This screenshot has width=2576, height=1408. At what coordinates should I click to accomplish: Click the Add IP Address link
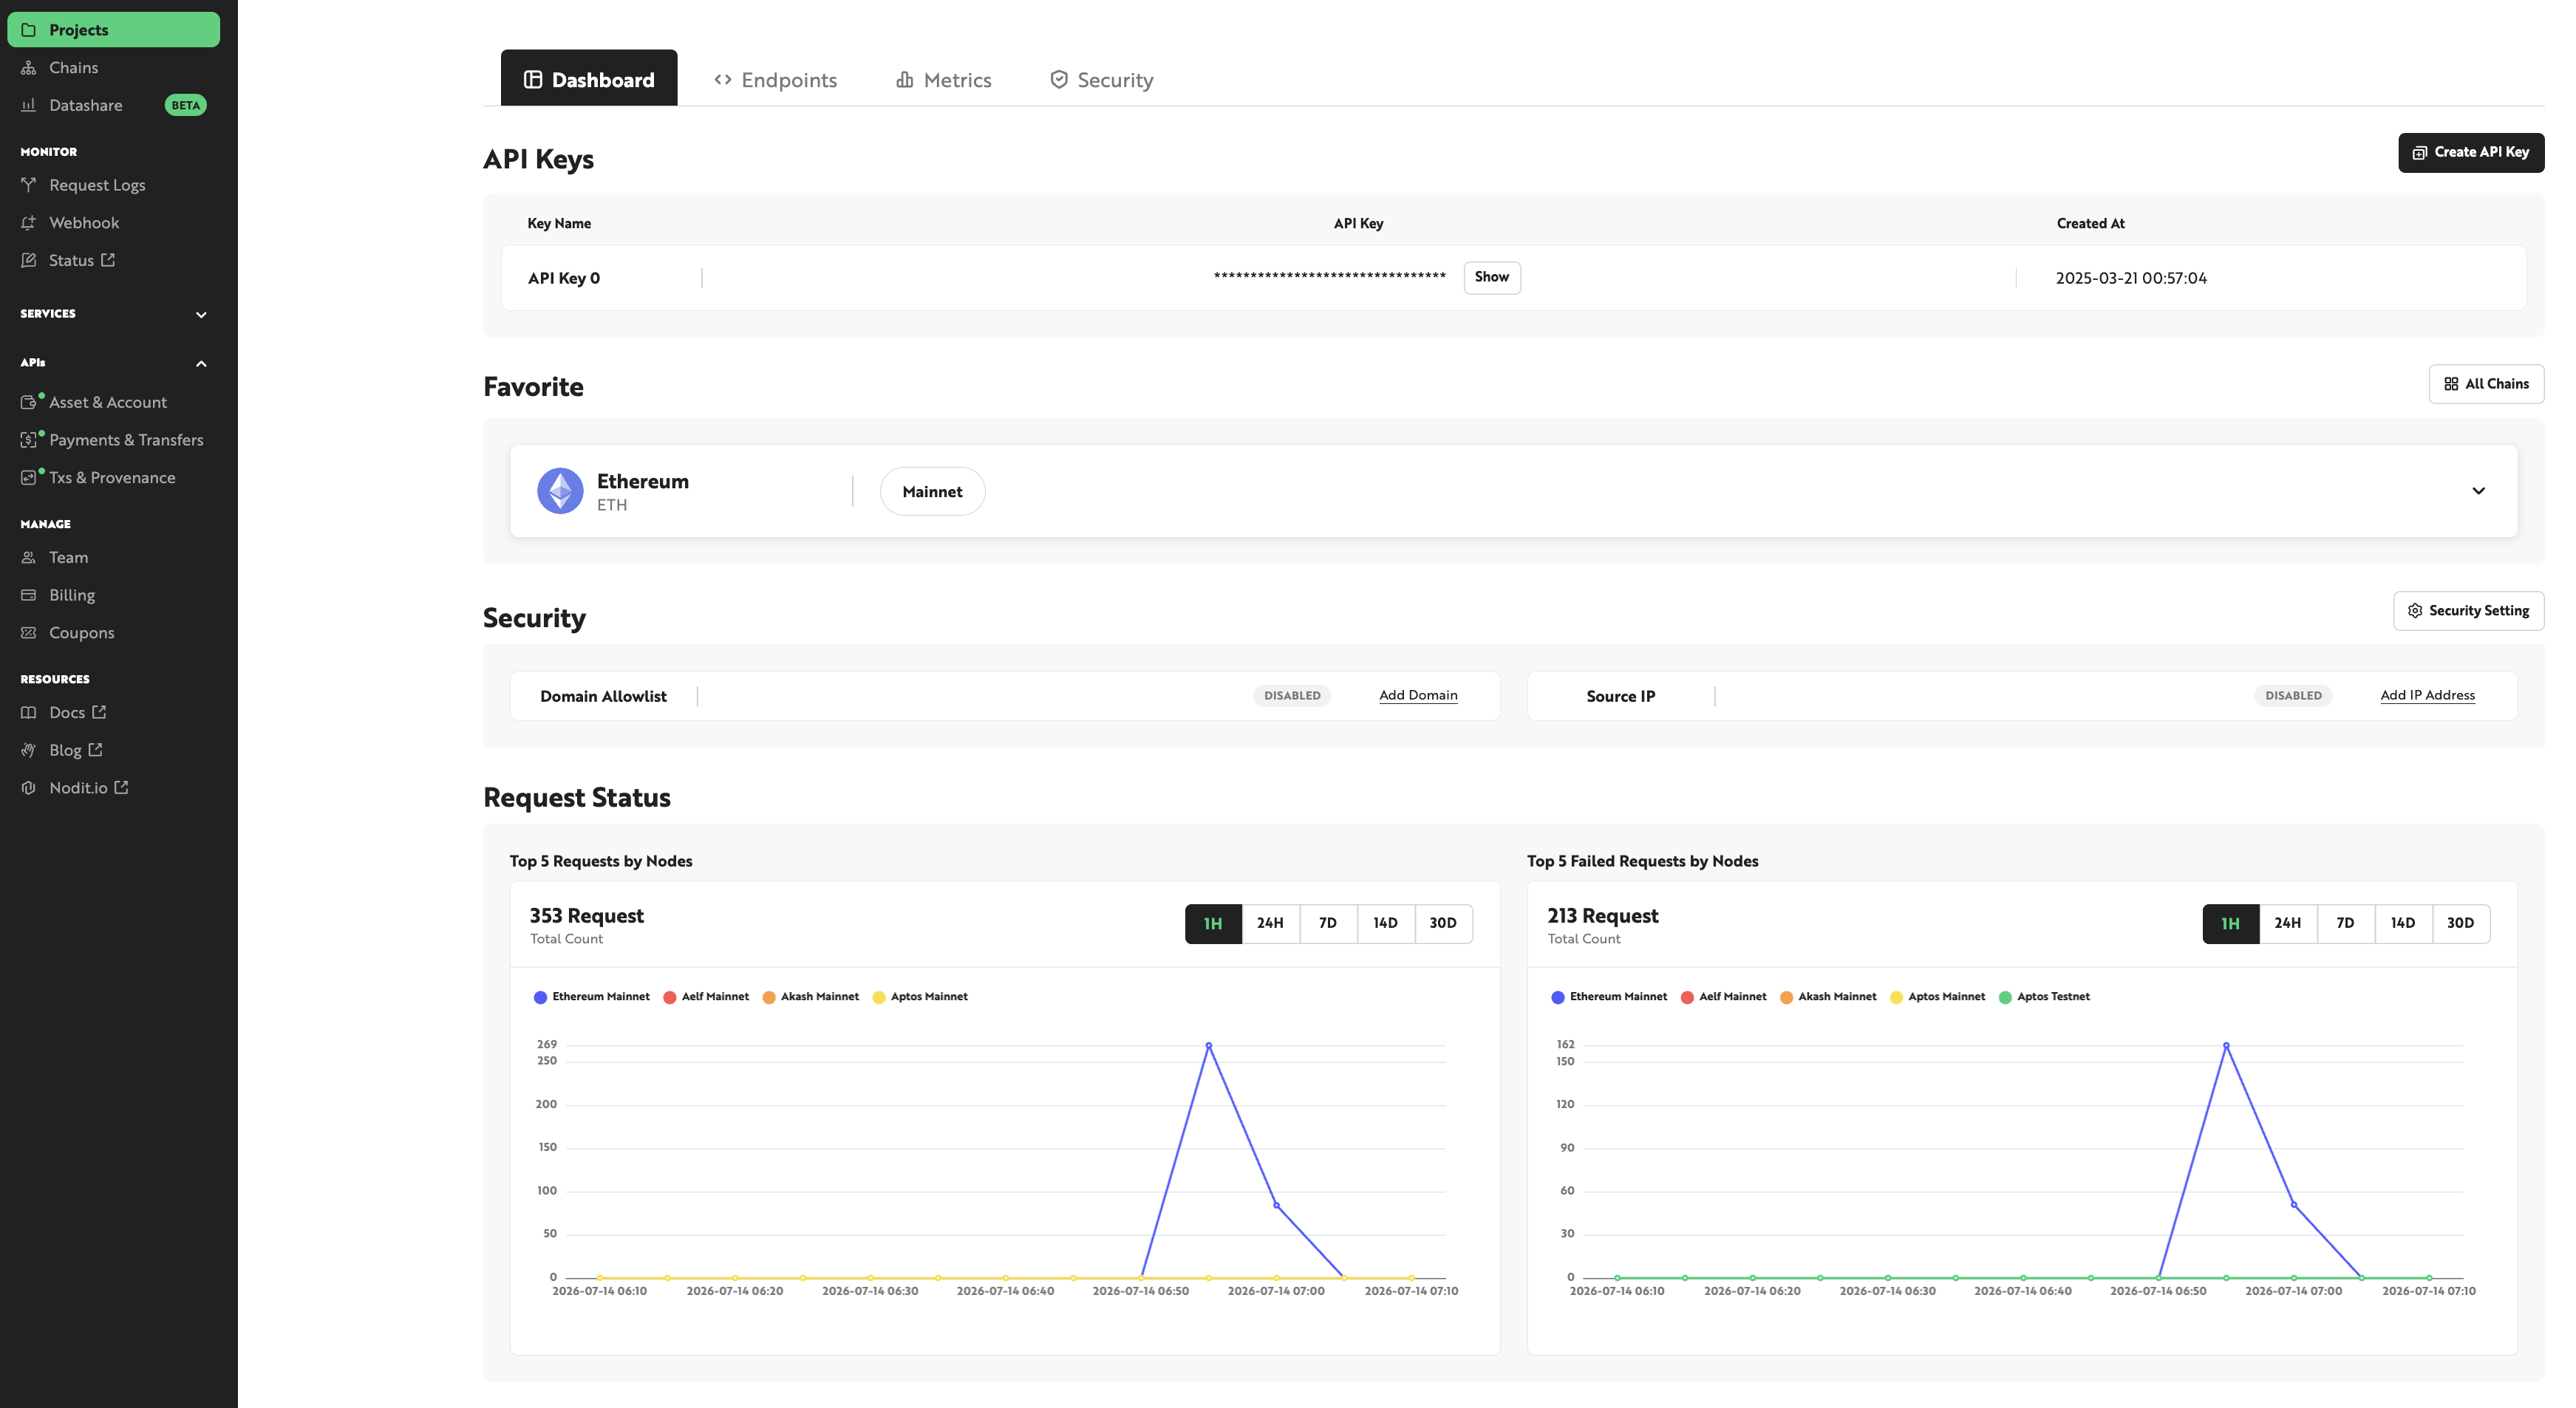click(x=2427, y=696)
